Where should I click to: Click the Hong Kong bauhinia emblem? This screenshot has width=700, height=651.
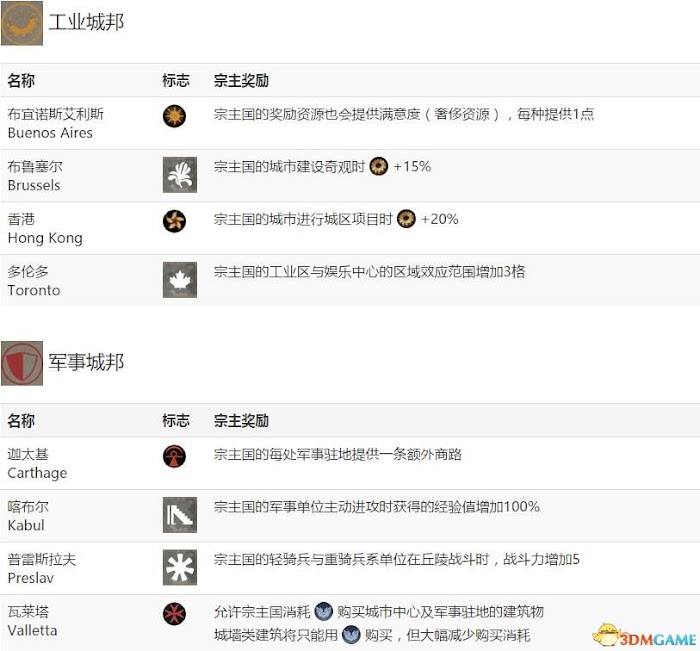pyautogui.click(x=174, y=221)
